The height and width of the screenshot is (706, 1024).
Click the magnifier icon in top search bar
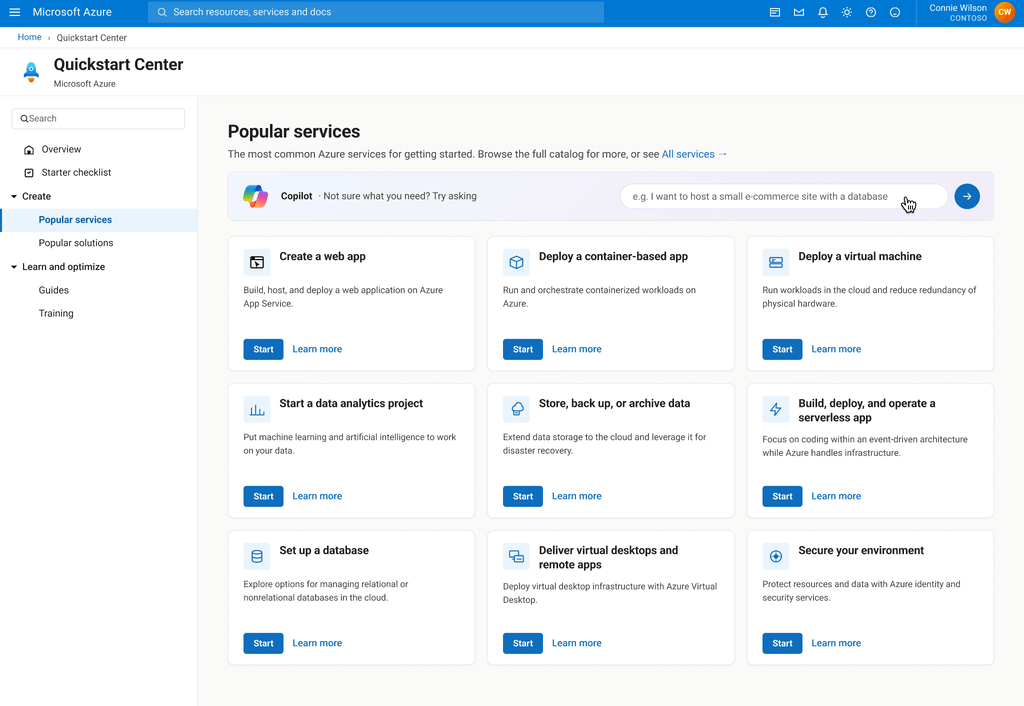pyautogui.click(x=162, y=12)
